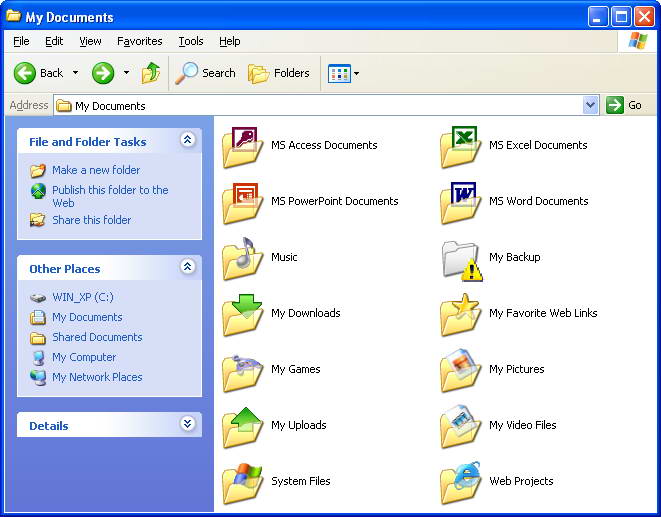661x517 pixels.
Task: Click the My Favorite Web Links label
Action: point(543,313)
